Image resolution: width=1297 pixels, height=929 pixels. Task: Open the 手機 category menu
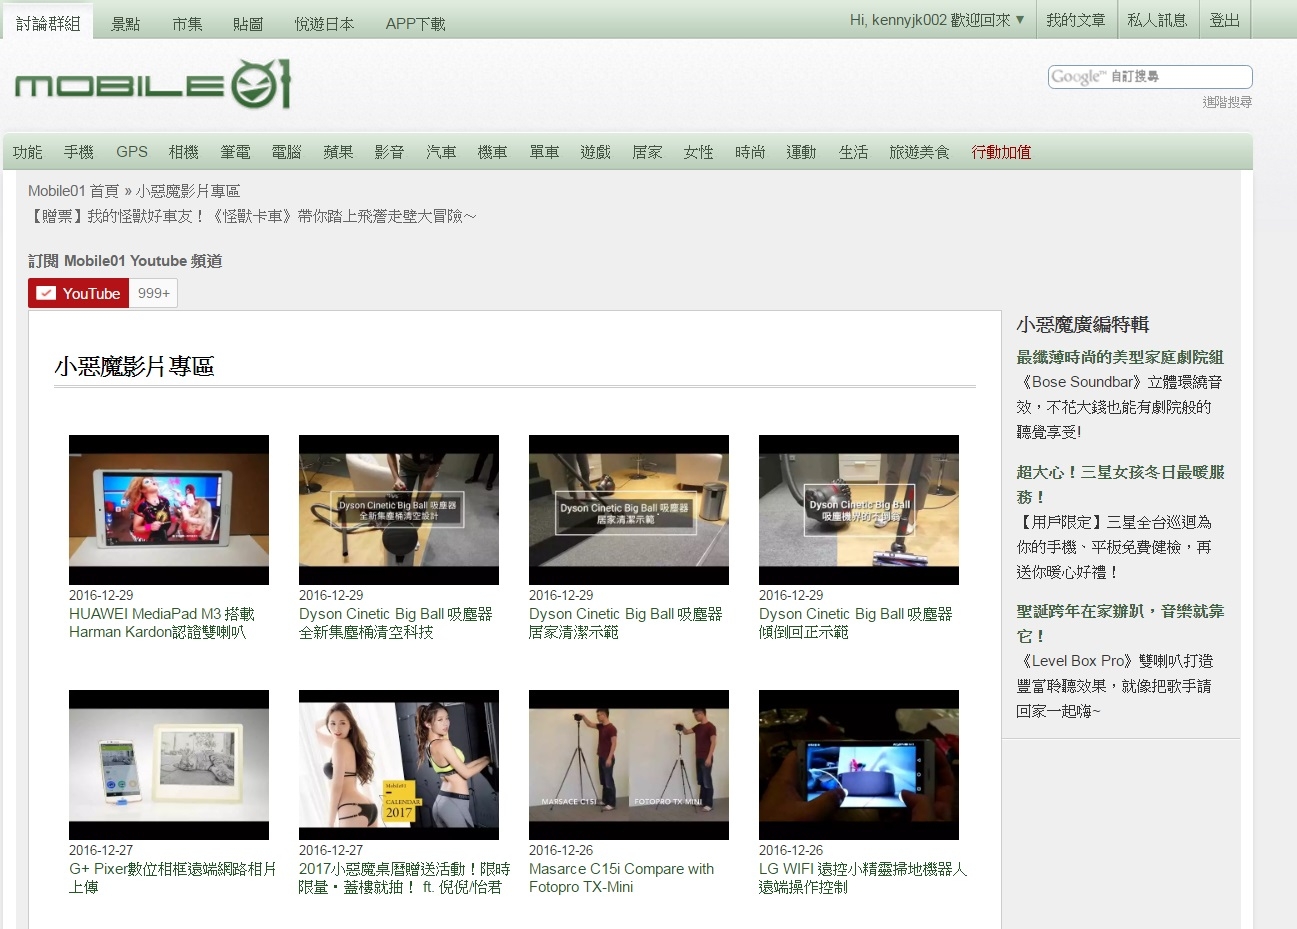[79, 152]
